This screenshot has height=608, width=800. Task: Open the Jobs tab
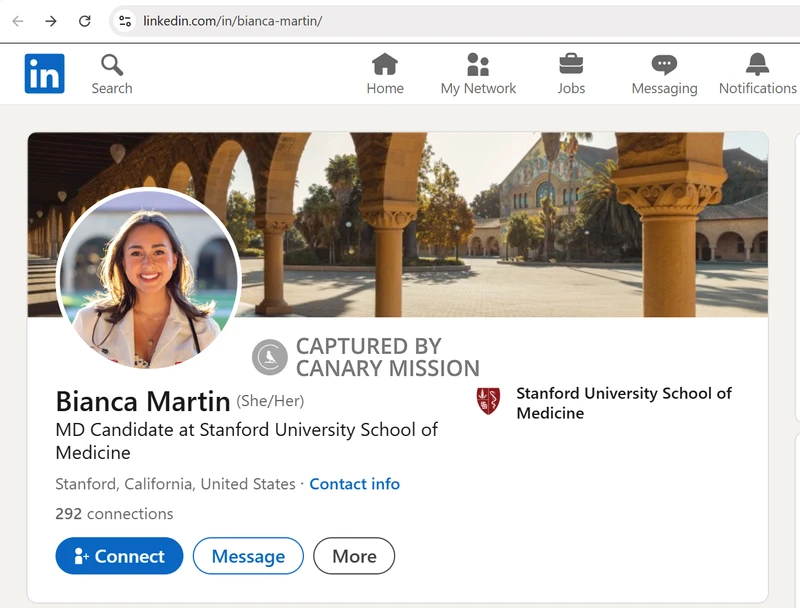pos(571,74)
